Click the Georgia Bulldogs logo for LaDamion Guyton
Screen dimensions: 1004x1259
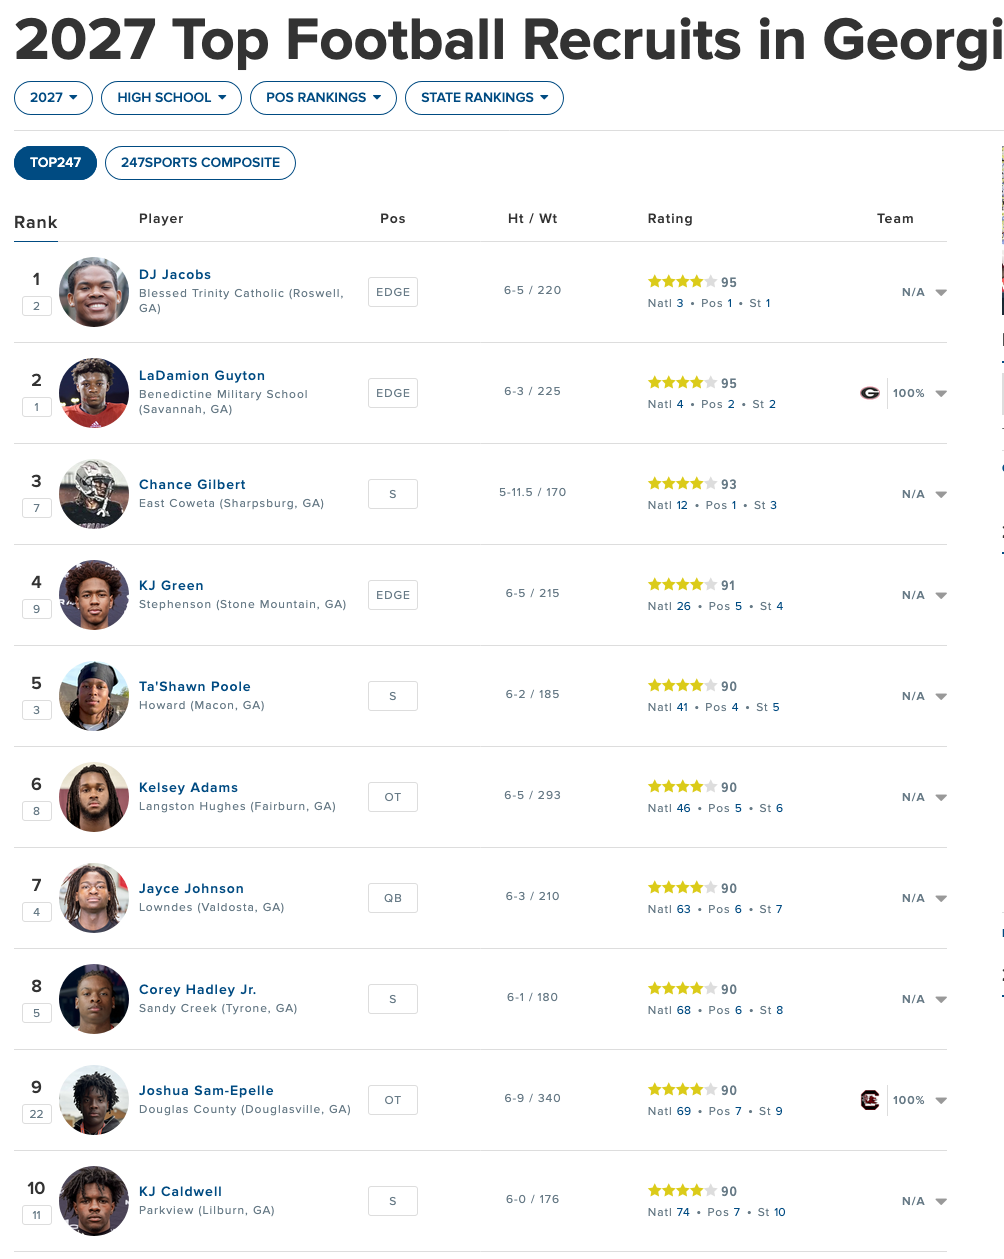click(870, 393)
